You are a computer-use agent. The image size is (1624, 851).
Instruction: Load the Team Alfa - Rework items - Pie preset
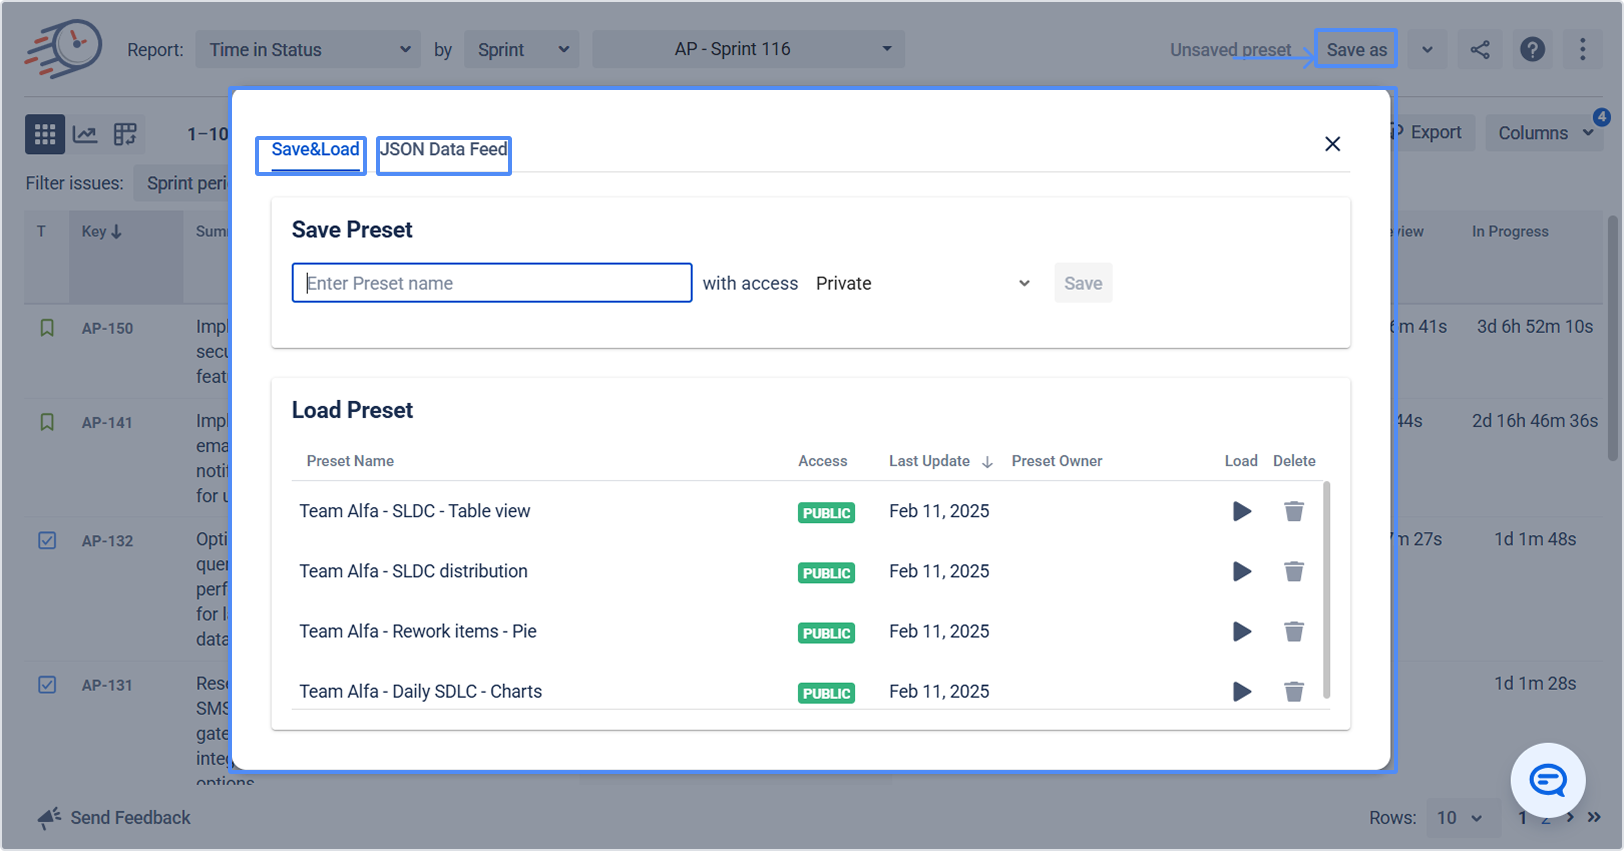click(1241, 631)
